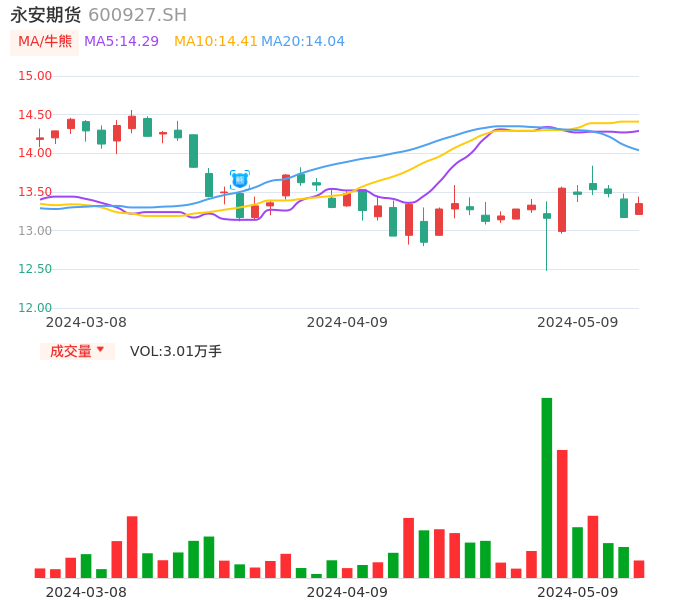Click the 13.50 price axis label

pos(35,192)
